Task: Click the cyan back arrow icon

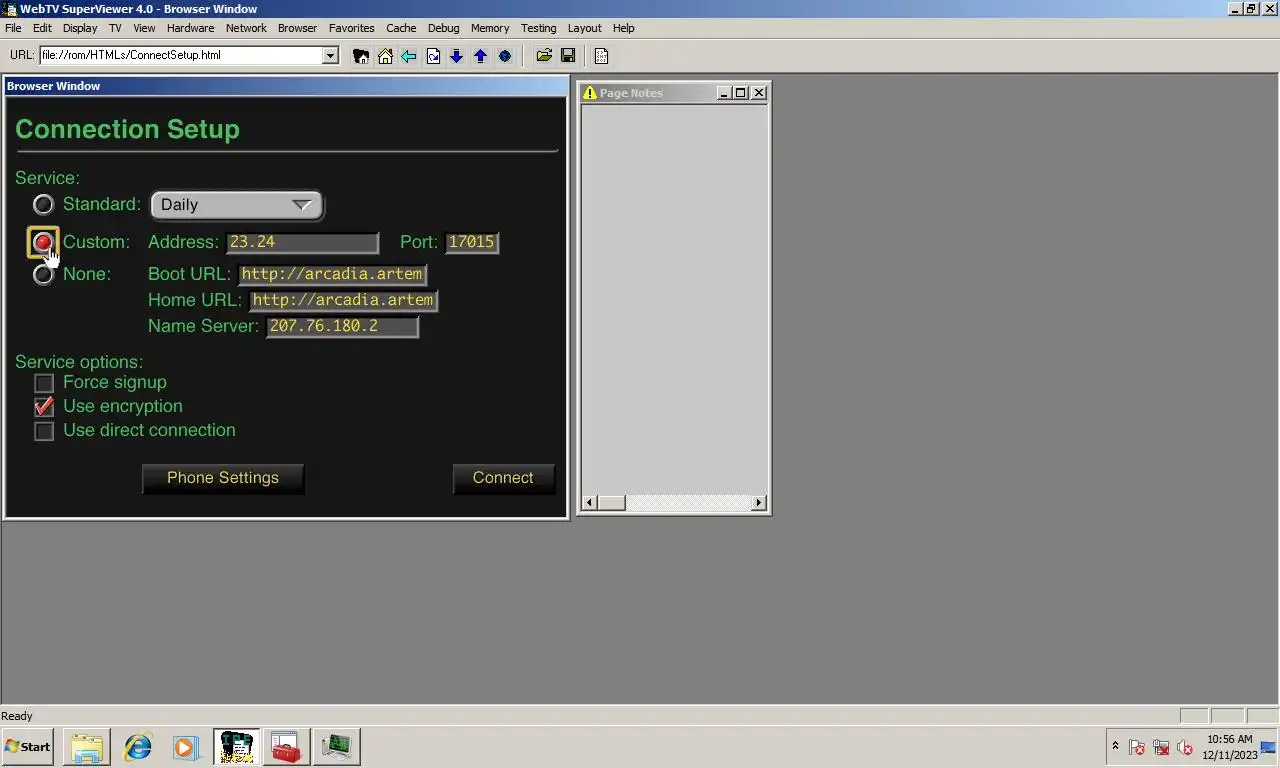Action: tap(409, 56)
